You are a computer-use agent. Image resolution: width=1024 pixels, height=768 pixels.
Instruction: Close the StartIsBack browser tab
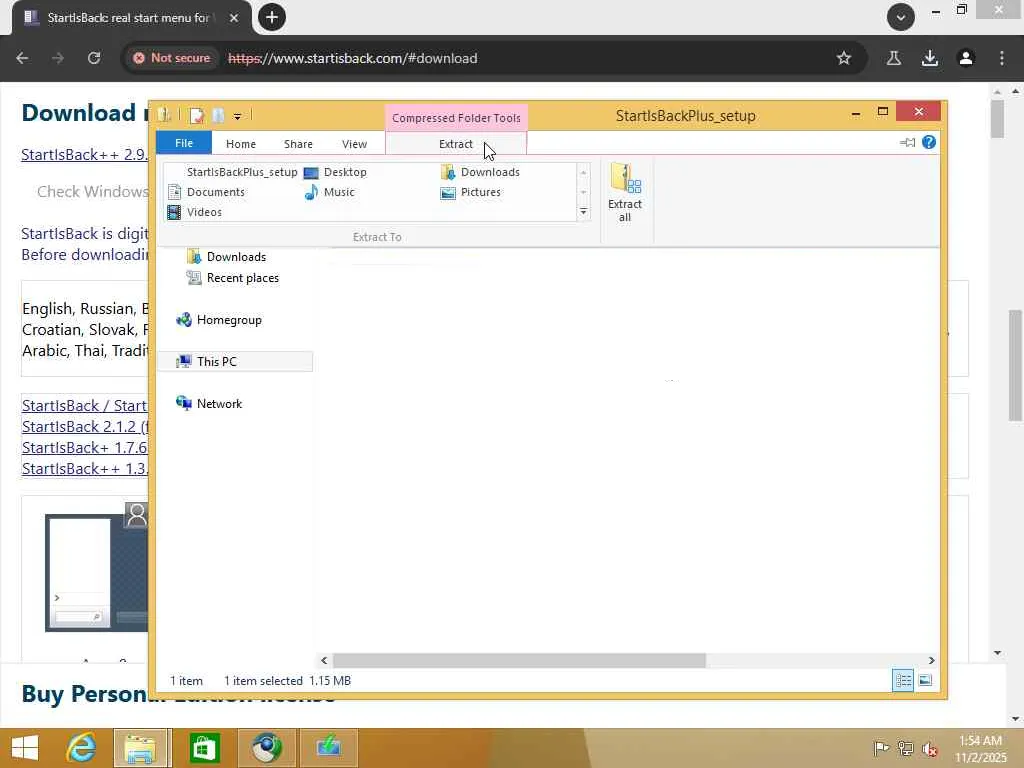click(234, 18)
